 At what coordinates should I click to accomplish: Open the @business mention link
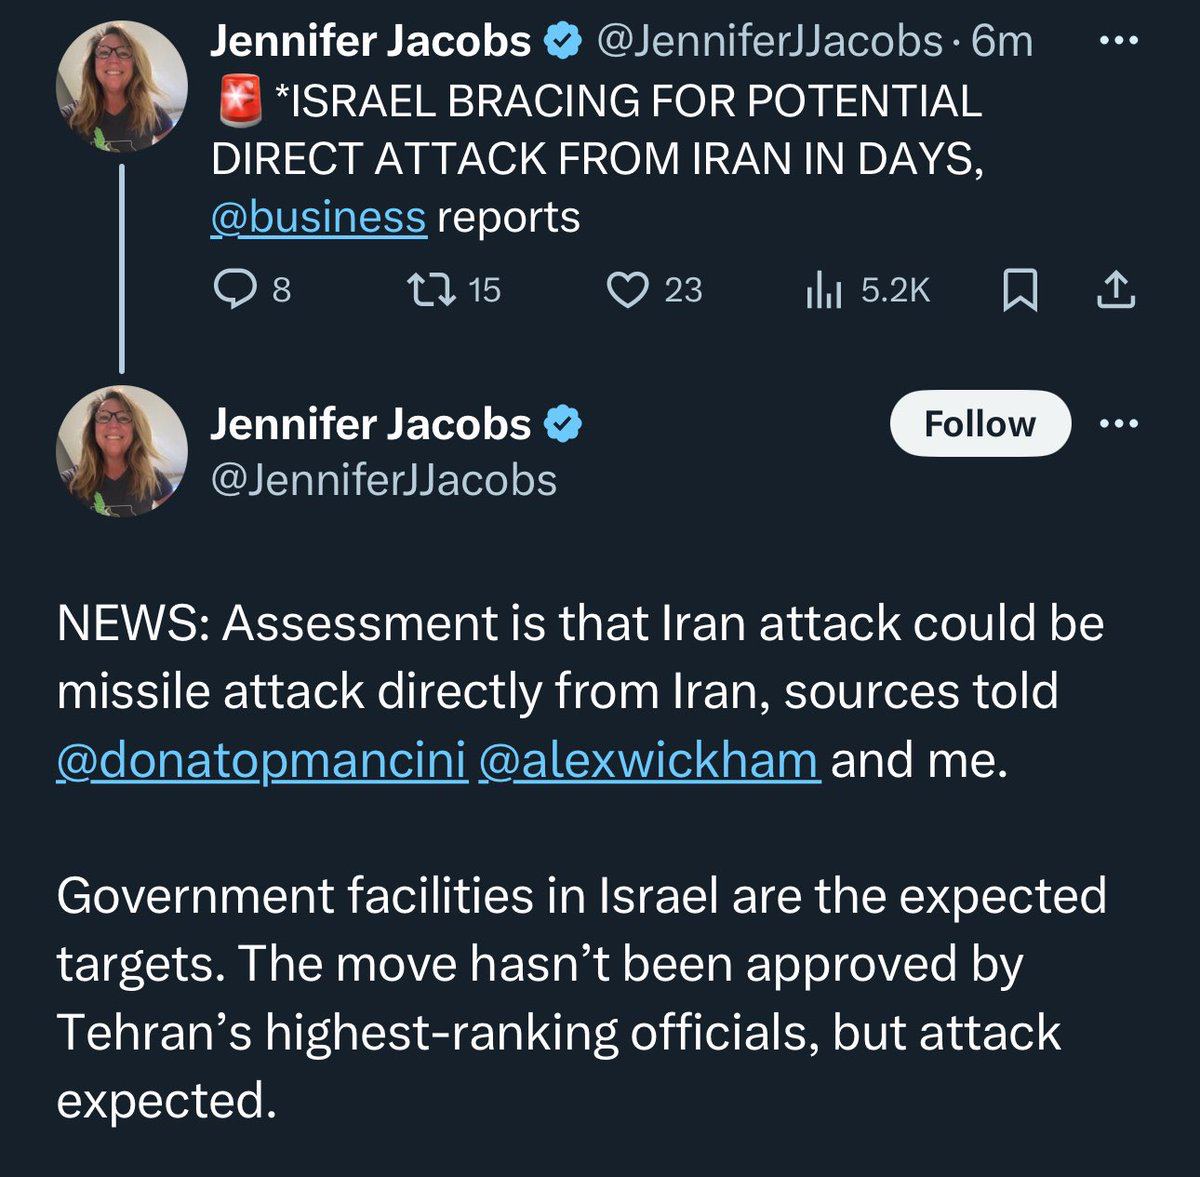click(x=318, y=217)
